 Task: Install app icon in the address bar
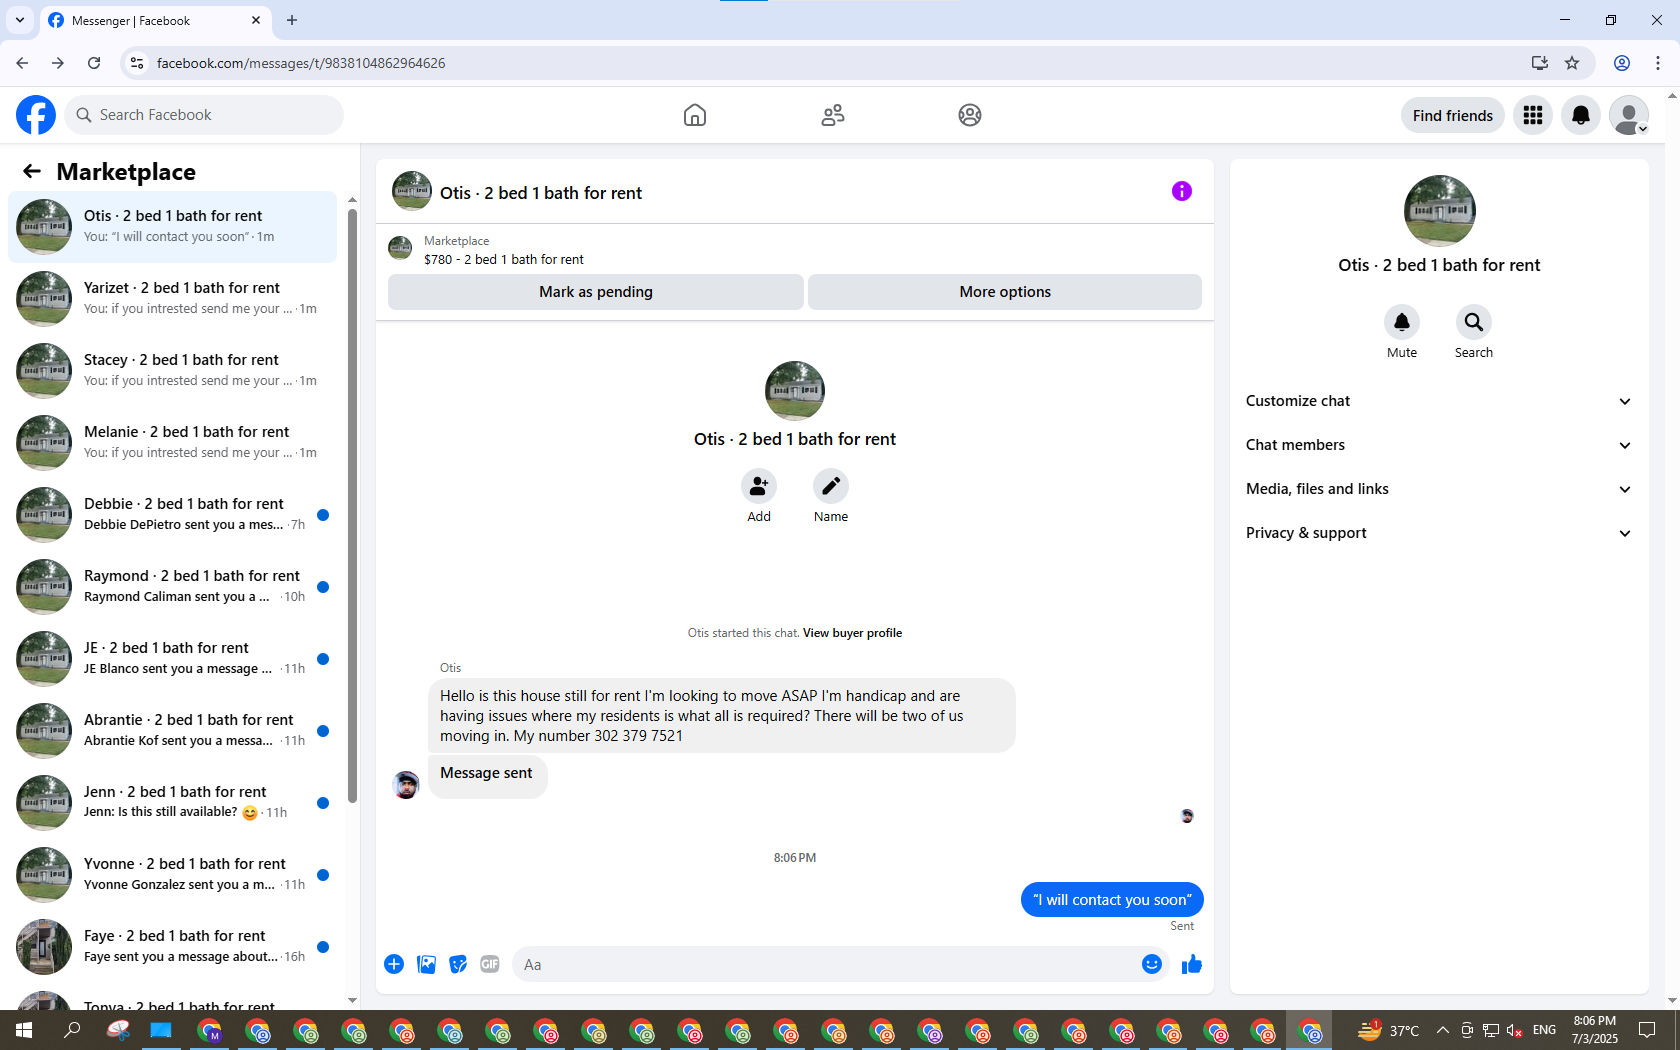tap(1539, 63)
